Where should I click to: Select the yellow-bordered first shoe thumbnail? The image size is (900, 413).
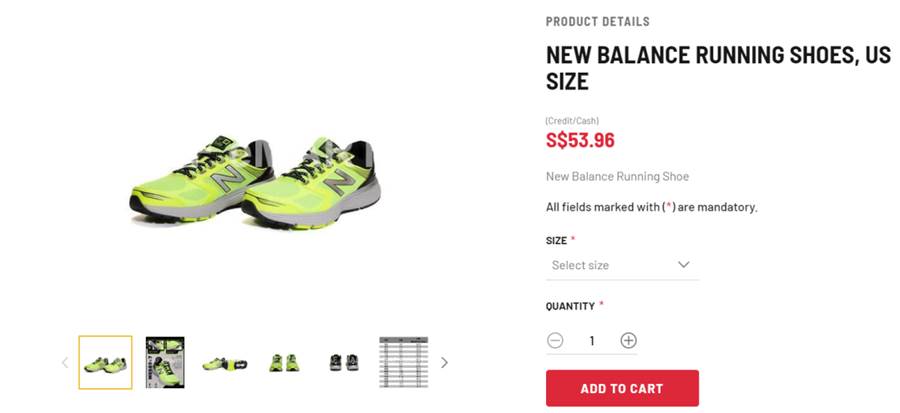[x=106, y=363]
